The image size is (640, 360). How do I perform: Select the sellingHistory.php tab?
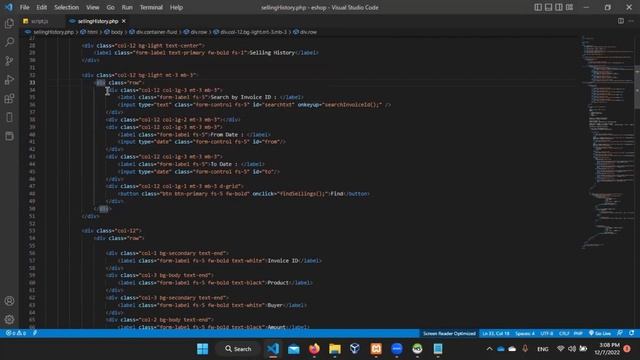(98, 21)
